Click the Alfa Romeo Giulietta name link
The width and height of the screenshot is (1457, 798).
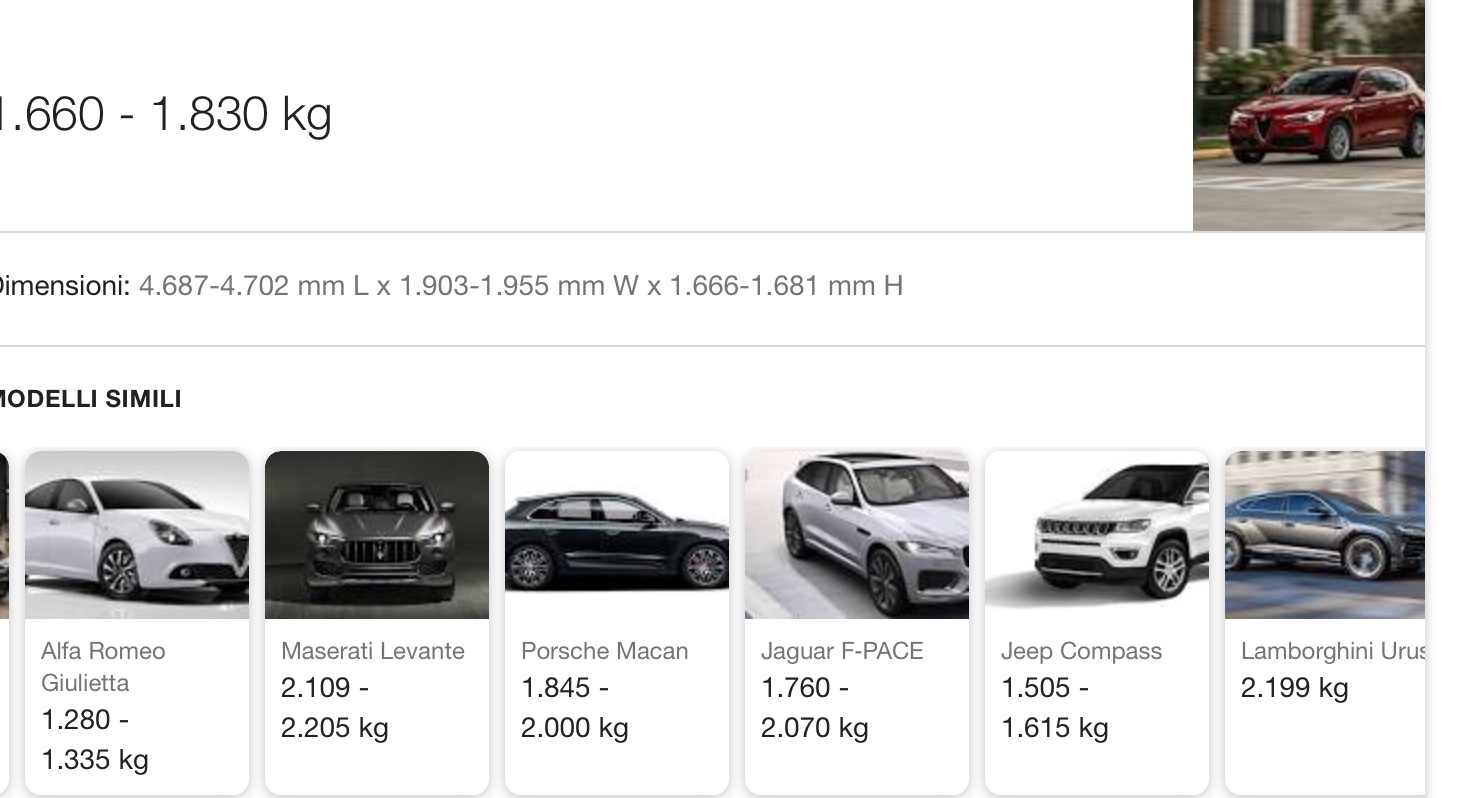click(x=103, y=667)
